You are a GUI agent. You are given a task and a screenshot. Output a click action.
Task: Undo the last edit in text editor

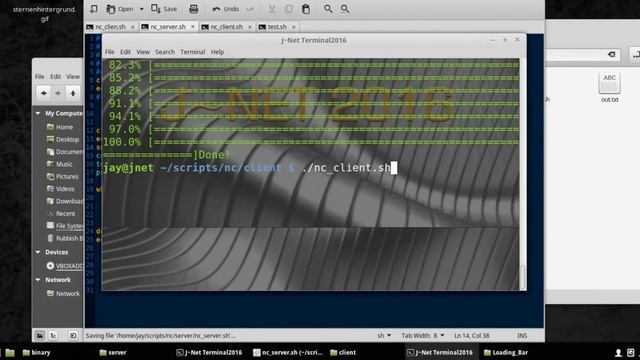coord(225,9)
